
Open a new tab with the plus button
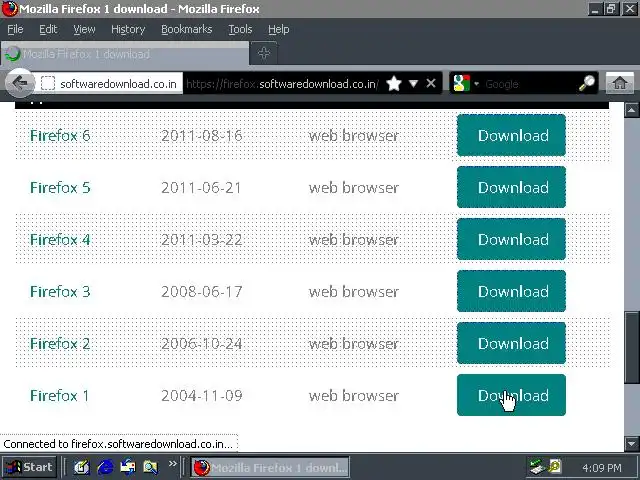(x=264, y=53)
